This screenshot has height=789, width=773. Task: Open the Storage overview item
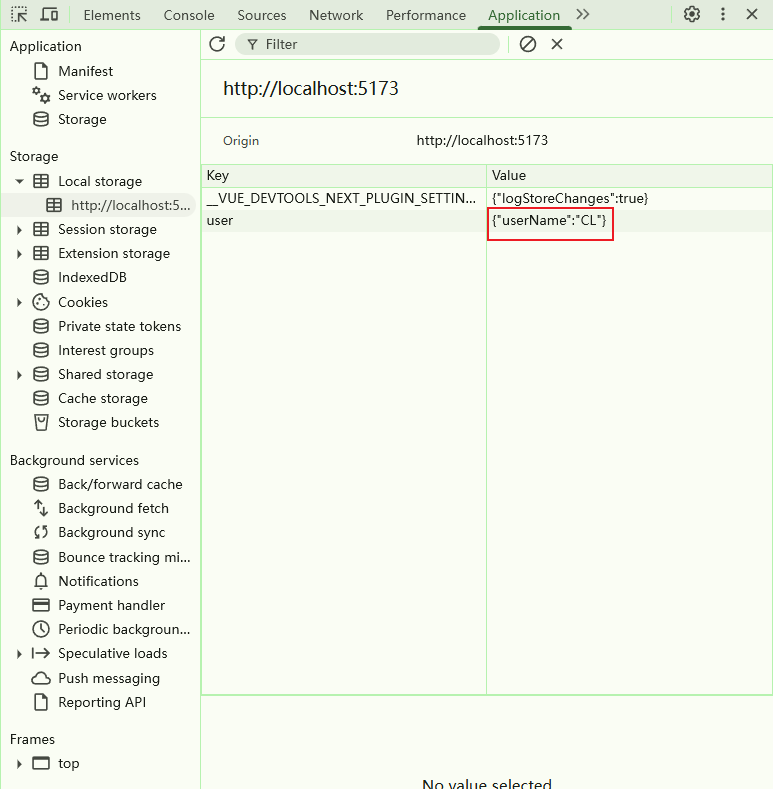point(82,119)
